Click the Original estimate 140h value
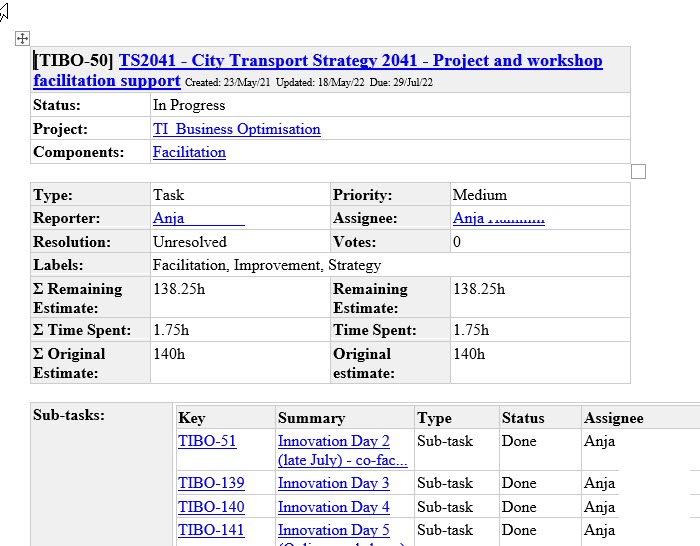This screenshot has height=546, width=700. [469, 354]
